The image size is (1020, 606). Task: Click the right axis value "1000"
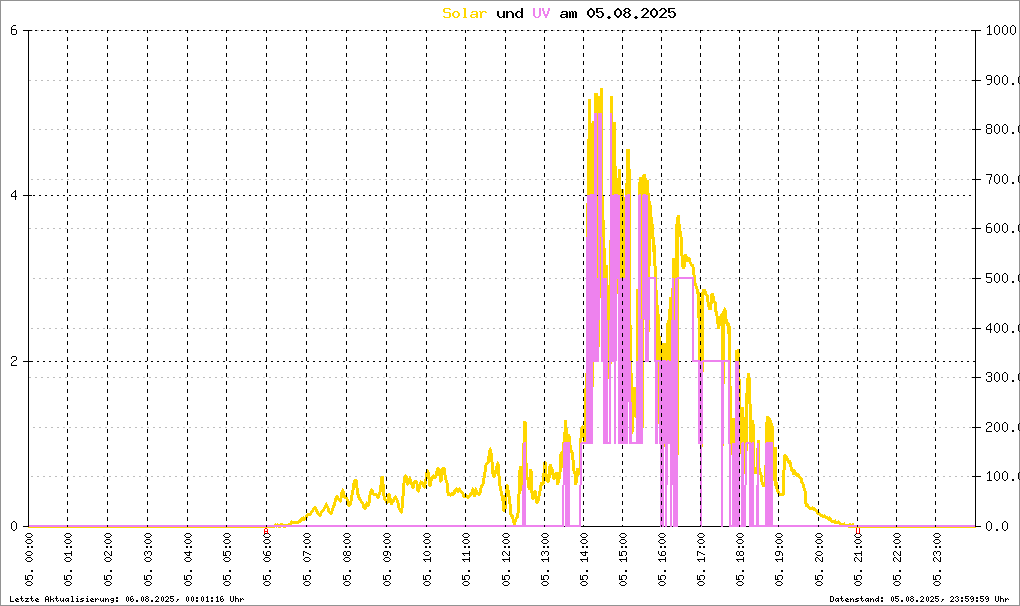click(1002, 30)
